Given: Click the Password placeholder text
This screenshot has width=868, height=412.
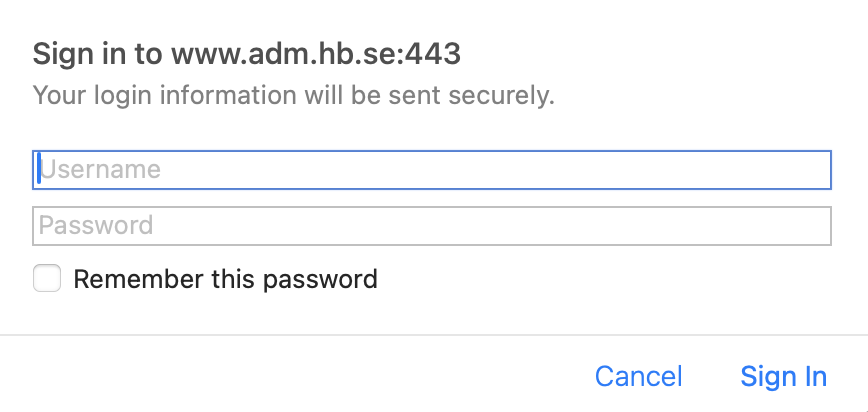Looking at the screenshot, I should 96,226.
